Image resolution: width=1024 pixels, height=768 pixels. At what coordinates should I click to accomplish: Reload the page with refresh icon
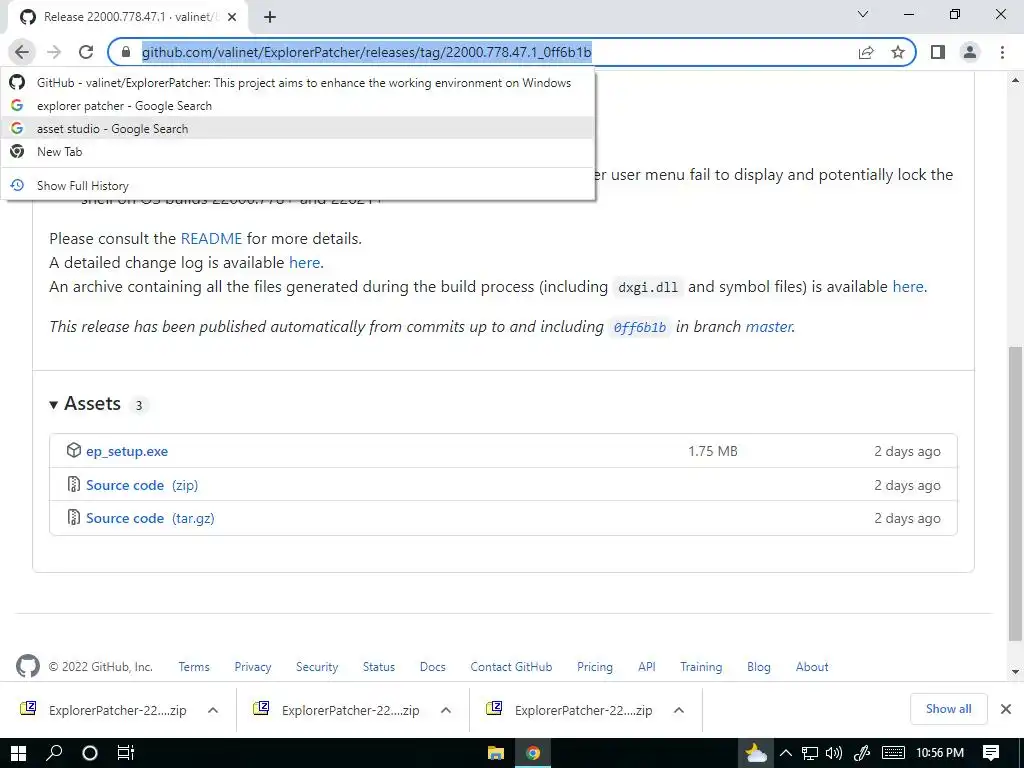86,52
